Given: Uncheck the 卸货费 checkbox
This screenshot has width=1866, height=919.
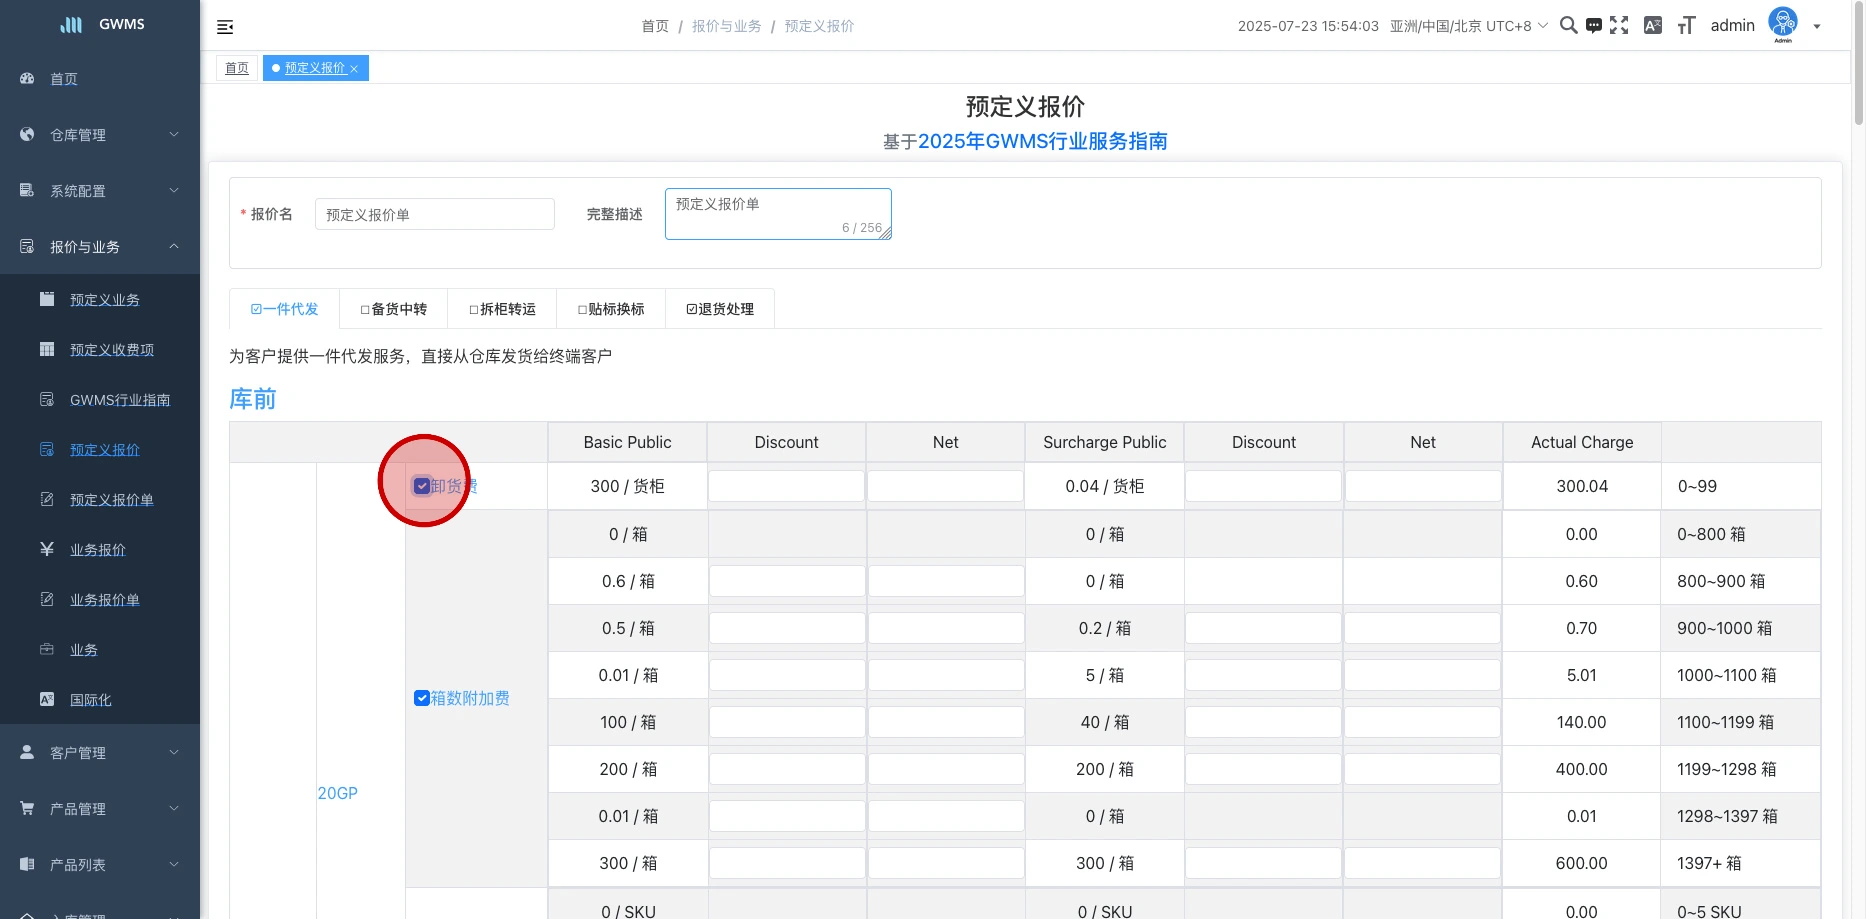Looking at the screenshot, I should coord(422,486).
